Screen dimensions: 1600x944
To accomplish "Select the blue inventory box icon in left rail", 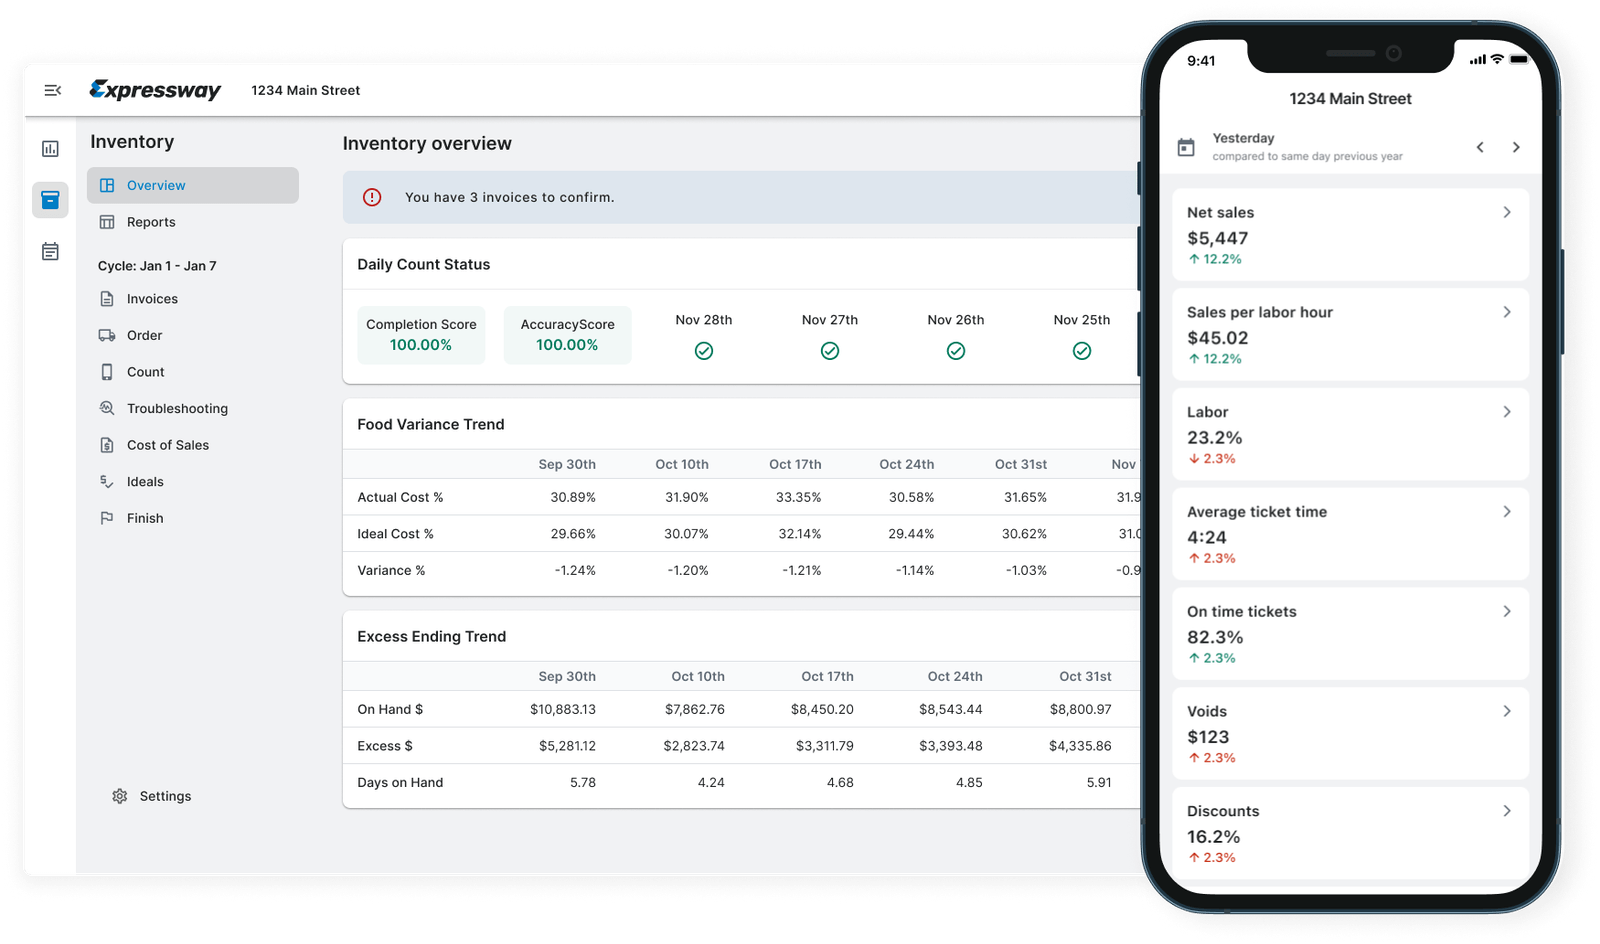I will pyautogui.click(x=50, y=199).
